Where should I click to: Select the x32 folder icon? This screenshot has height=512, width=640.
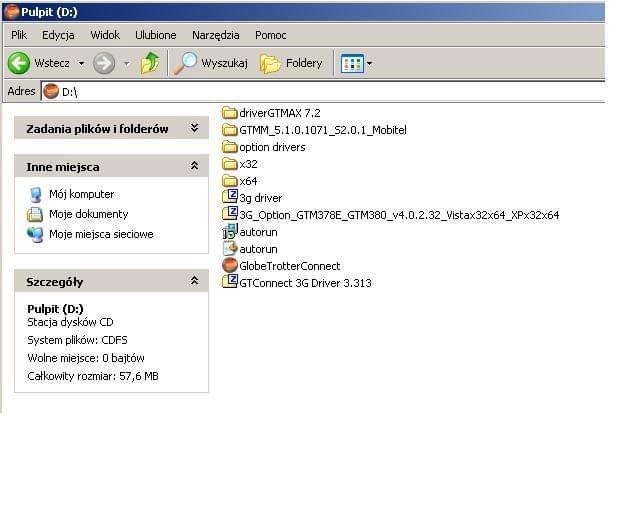[230, 164]
